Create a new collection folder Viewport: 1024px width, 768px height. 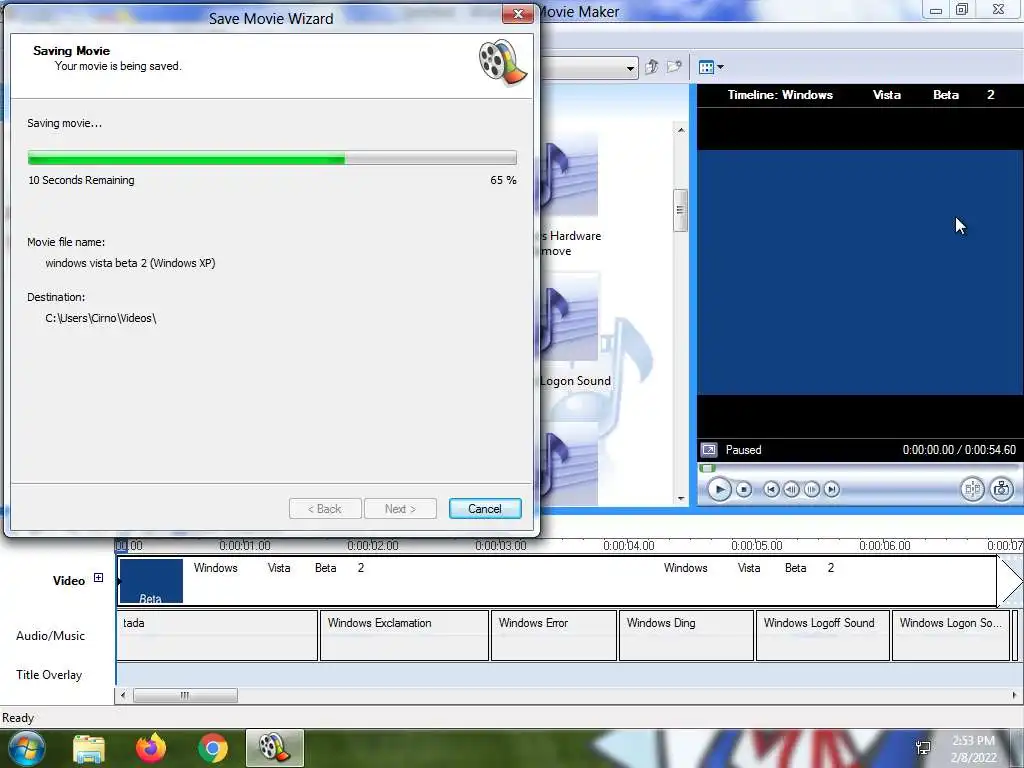674,67
